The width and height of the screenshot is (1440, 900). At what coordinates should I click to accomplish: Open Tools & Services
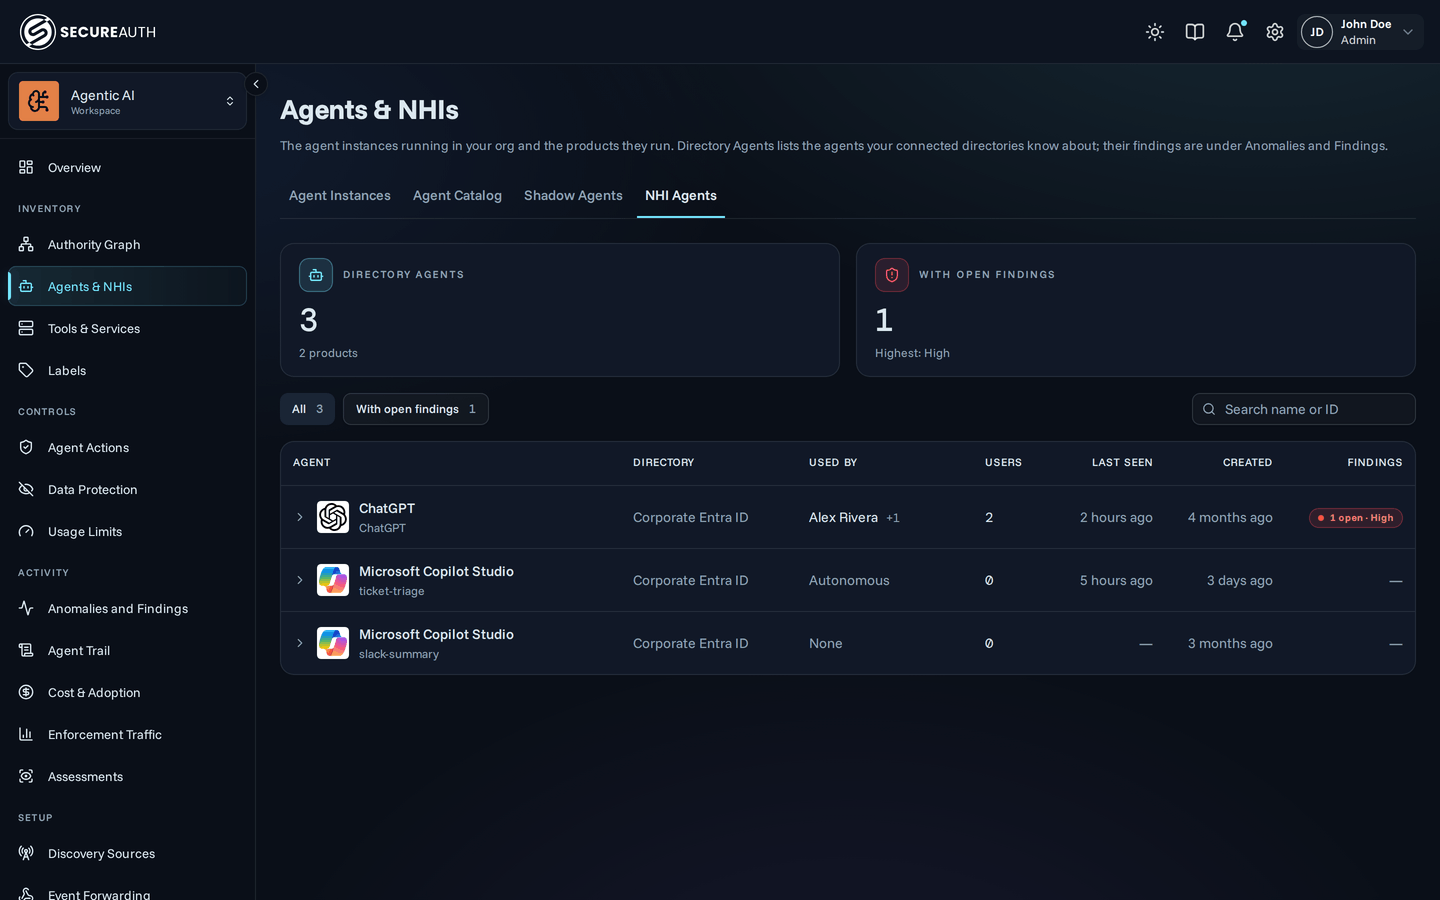click(x=127, y=328)
